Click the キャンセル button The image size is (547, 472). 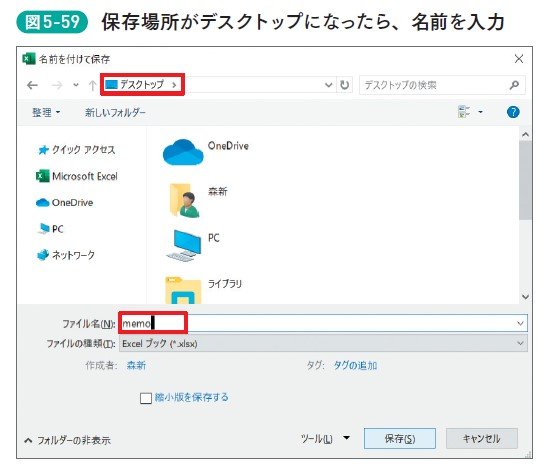pos(481,439)
